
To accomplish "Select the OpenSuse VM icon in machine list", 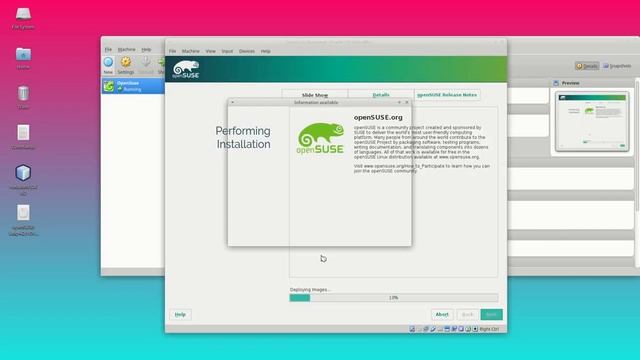I will tap(109, 86).
